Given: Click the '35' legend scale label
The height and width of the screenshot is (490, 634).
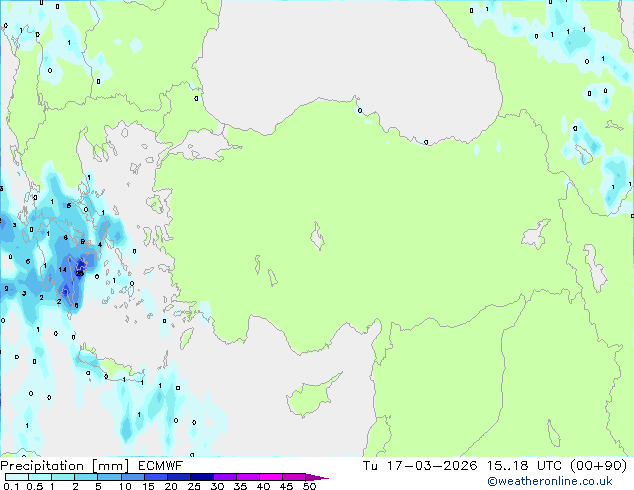Looking at the screenshot, I should tap(240, 486).
